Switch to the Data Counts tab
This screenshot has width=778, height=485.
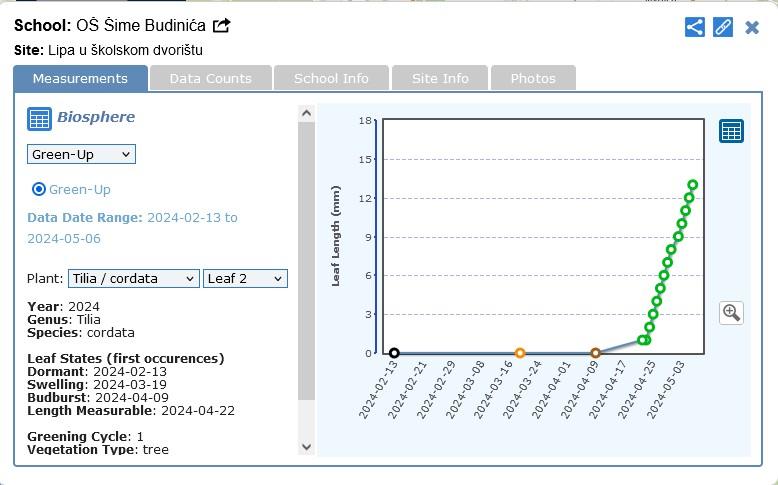point(210,78)
